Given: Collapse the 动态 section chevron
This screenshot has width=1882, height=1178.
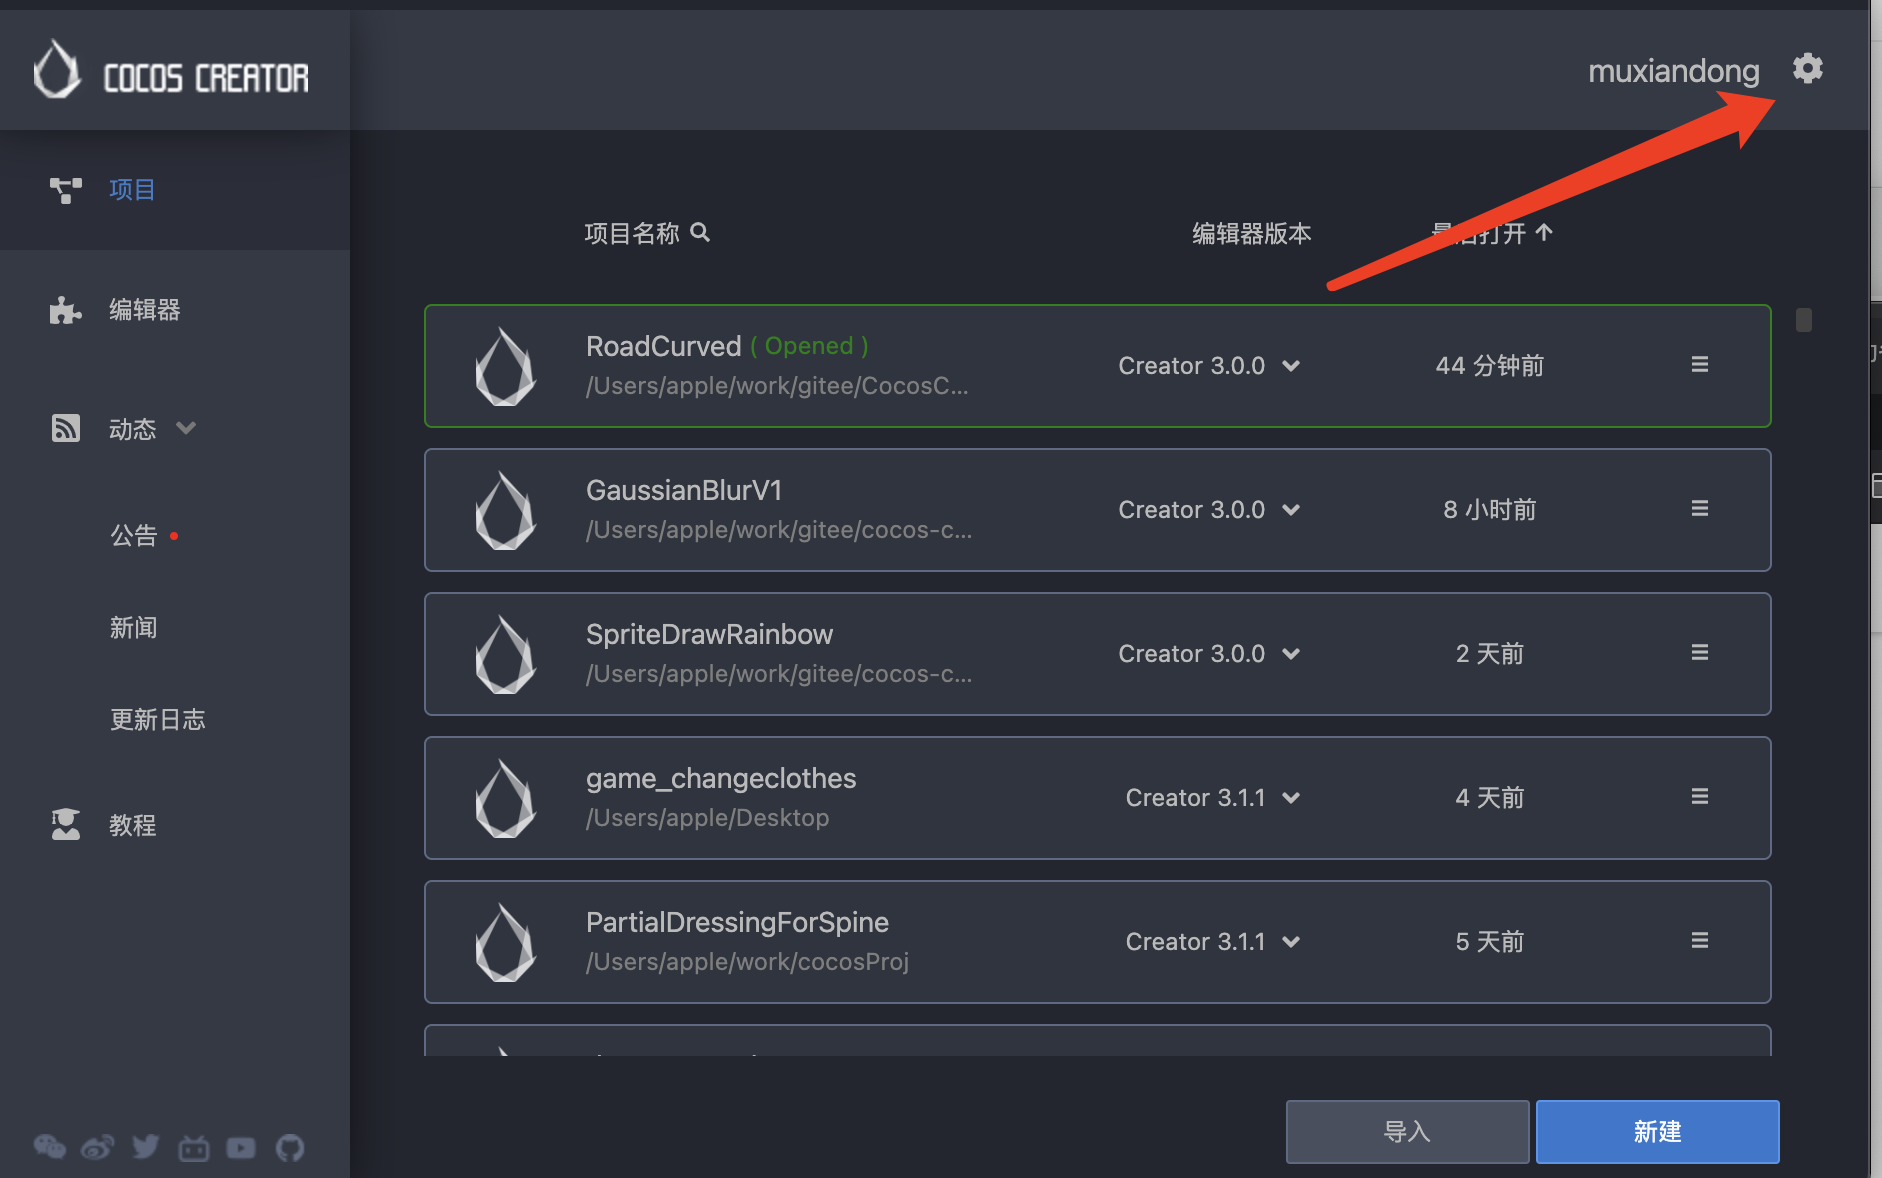Looking at the screenshot, I should click(186, 428).
